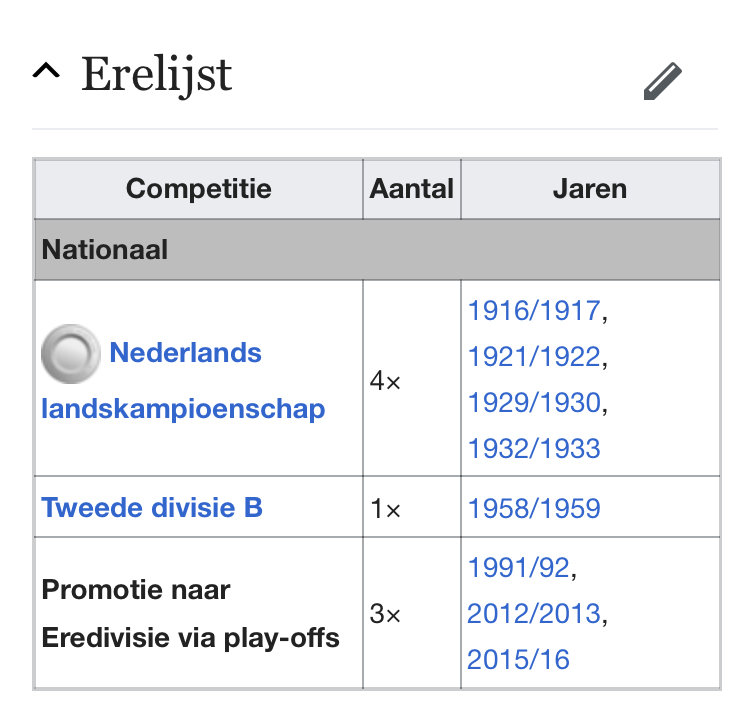
Task: Open the 2012/2013 season link
Action: [534, 614]
